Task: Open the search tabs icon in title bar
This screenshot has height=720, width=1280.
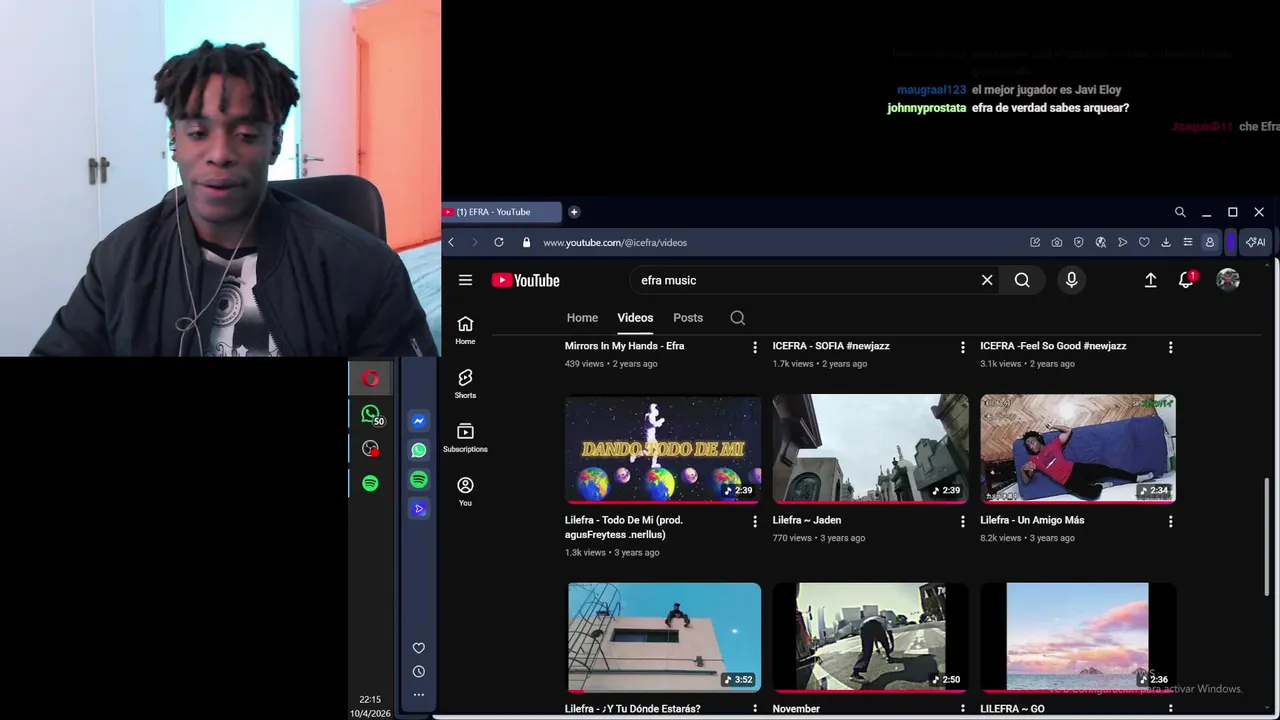Action: click(1180, 212)
